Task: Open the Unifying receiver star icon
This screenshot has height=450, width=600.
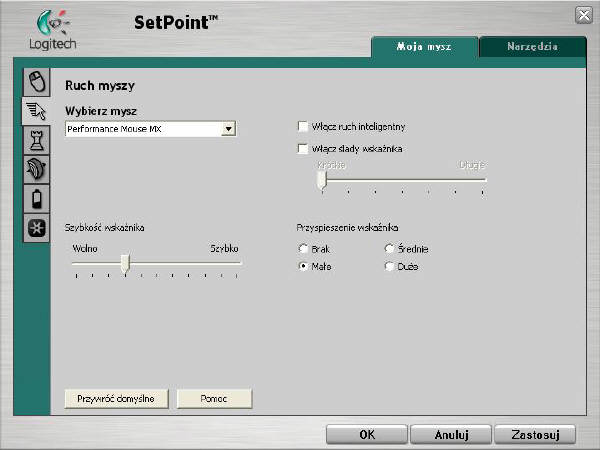Action: tap(36, 228)
